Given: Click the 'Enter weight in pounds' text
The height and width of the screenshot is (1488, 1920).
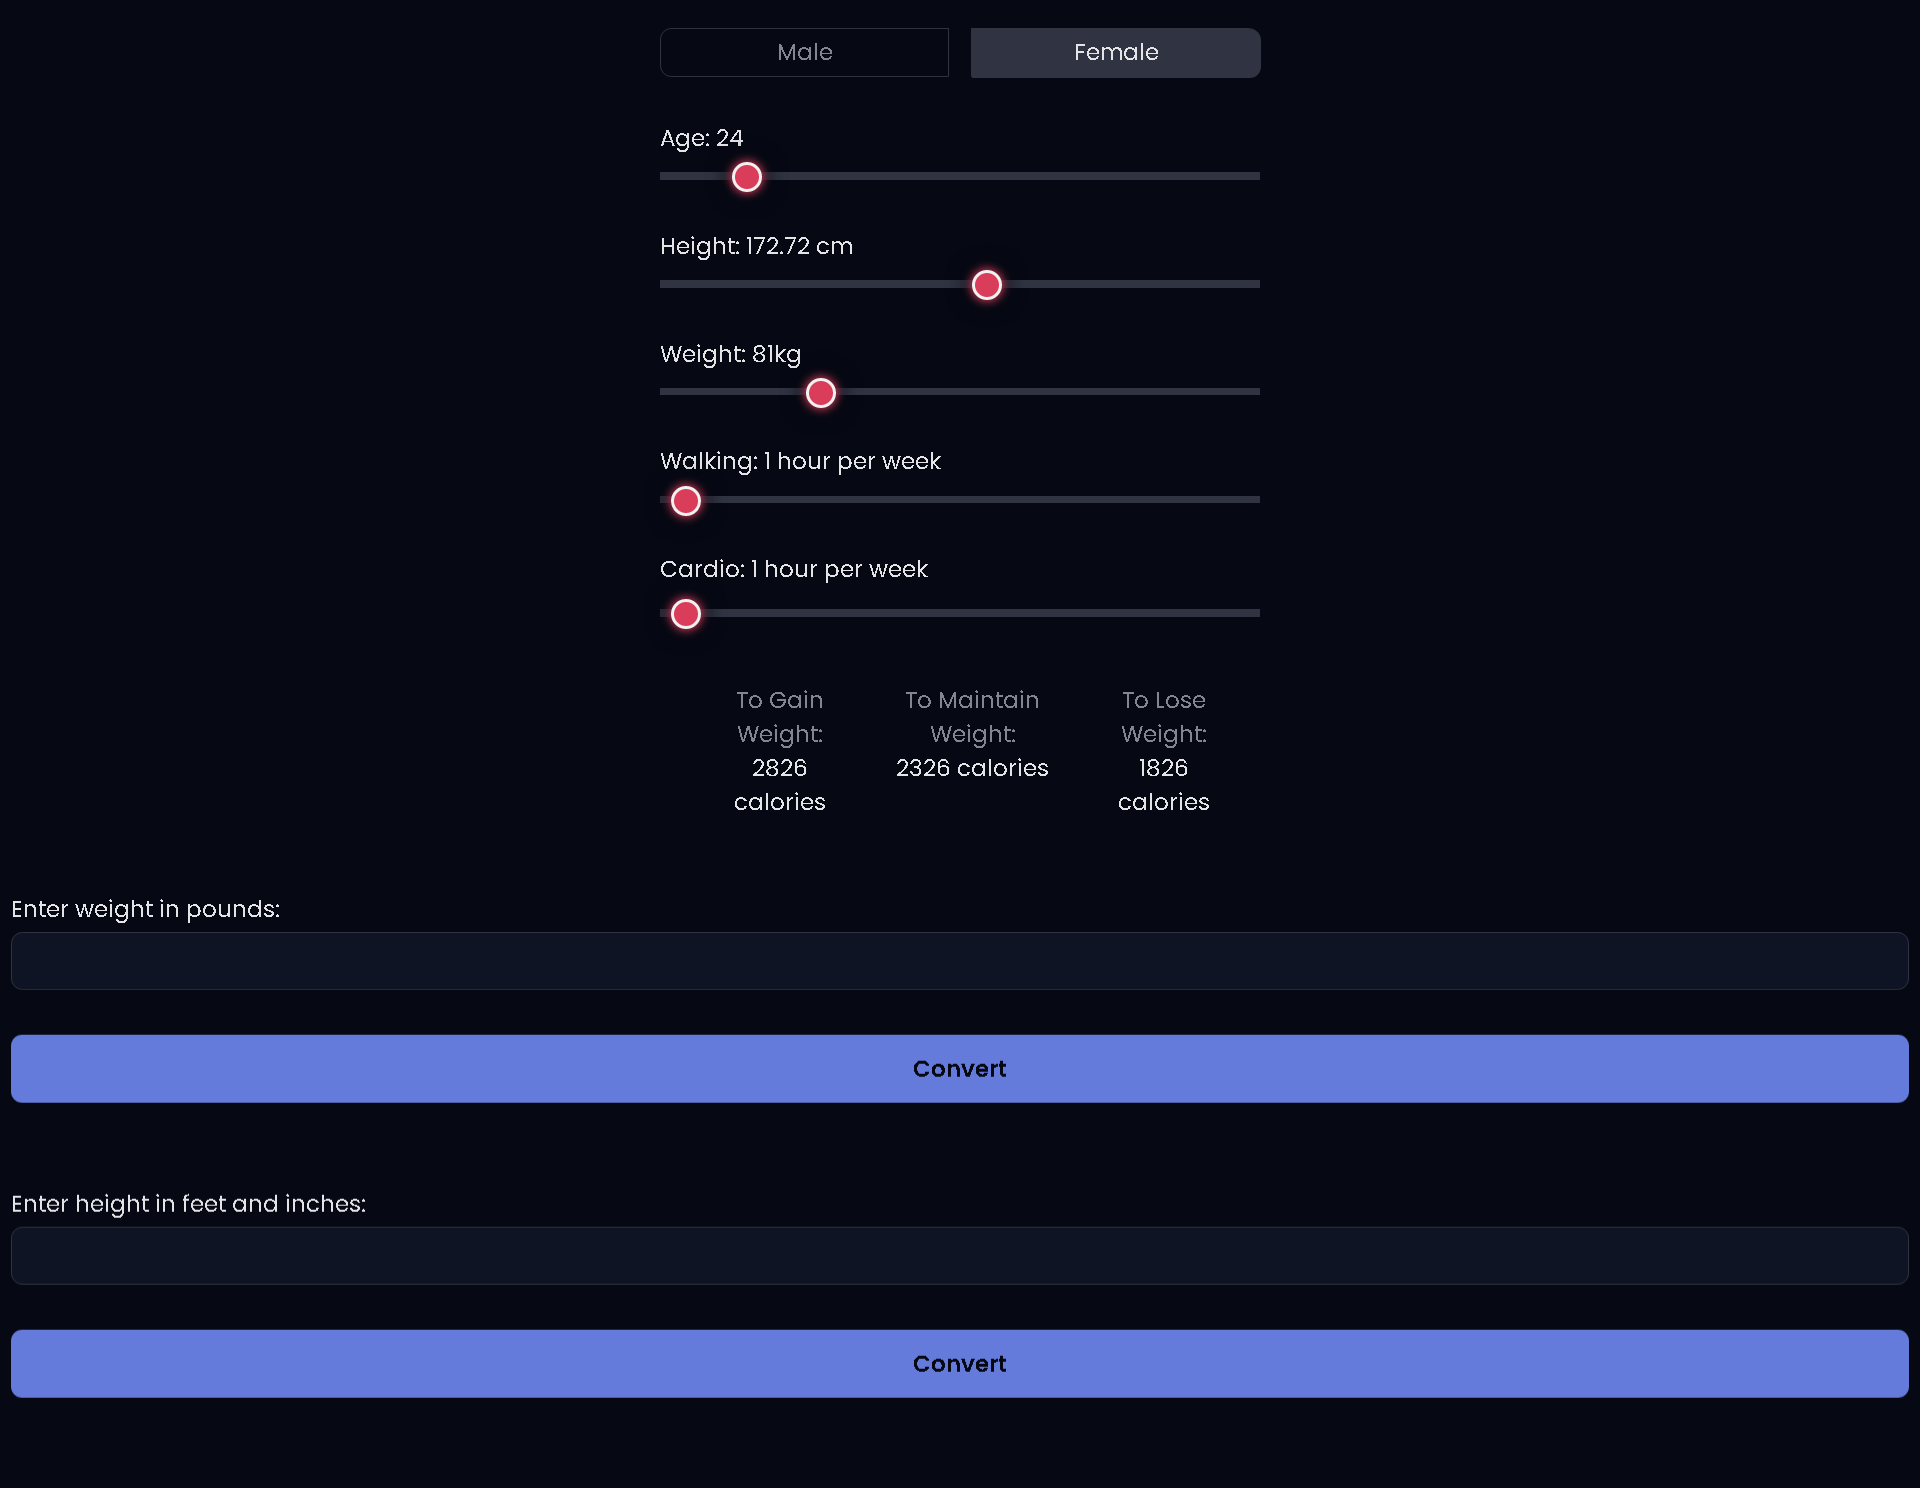Looking at the screenshot, I should pos(145,910).
